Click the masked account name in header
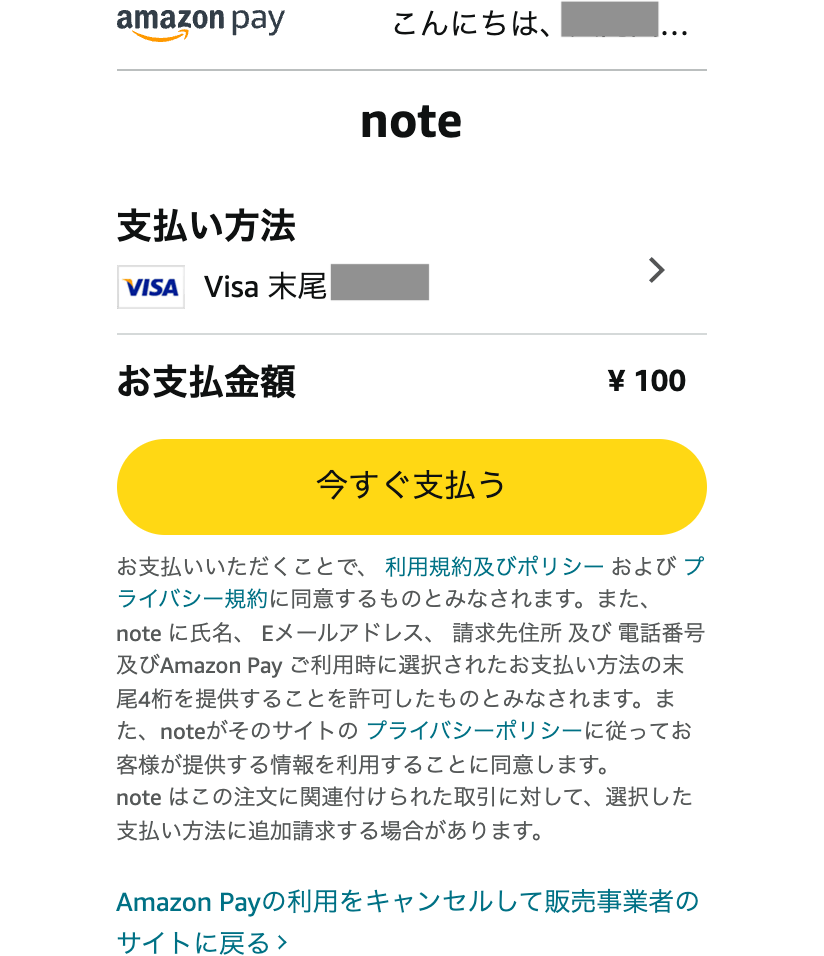 click(x=609, y=19)
